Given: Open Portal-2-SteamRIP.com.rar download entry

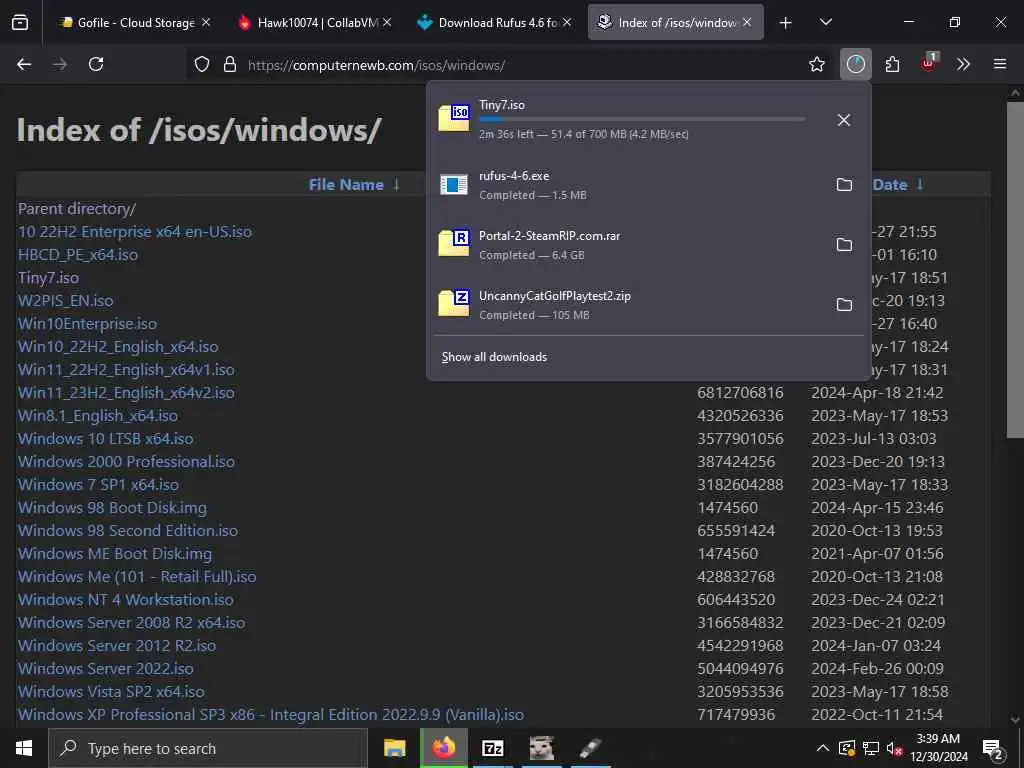Looking at the screenshot, I should [x=627, y=245].
